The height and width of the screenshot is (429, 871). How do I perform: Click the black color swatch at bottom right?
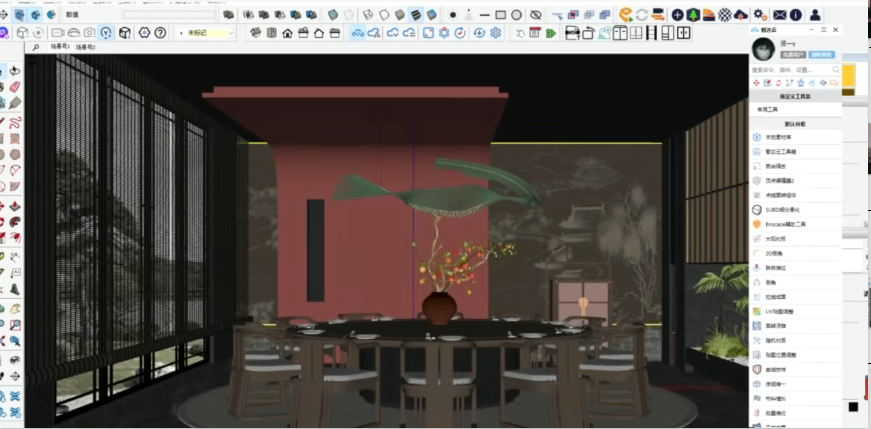coord(853,407)
